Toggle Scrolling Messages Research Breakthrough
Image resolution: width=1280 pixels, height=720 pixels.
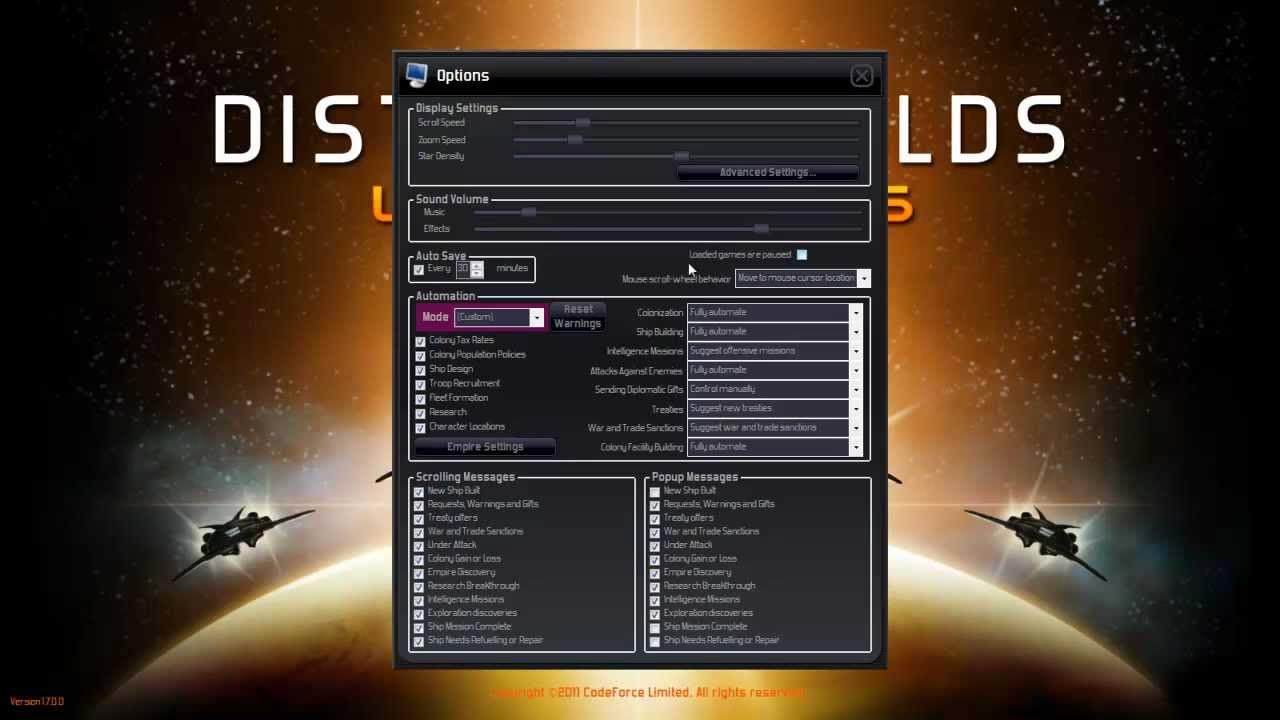pos(419,587)
